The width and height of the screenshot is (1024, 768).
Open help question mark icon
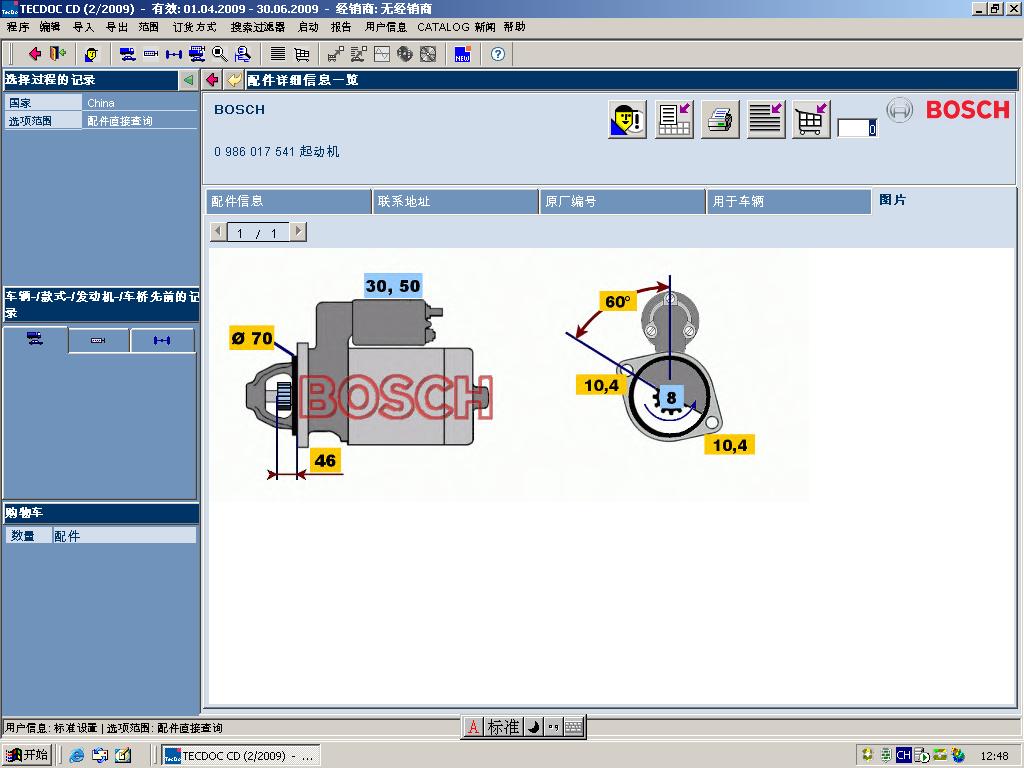click(x=498, y=54)
